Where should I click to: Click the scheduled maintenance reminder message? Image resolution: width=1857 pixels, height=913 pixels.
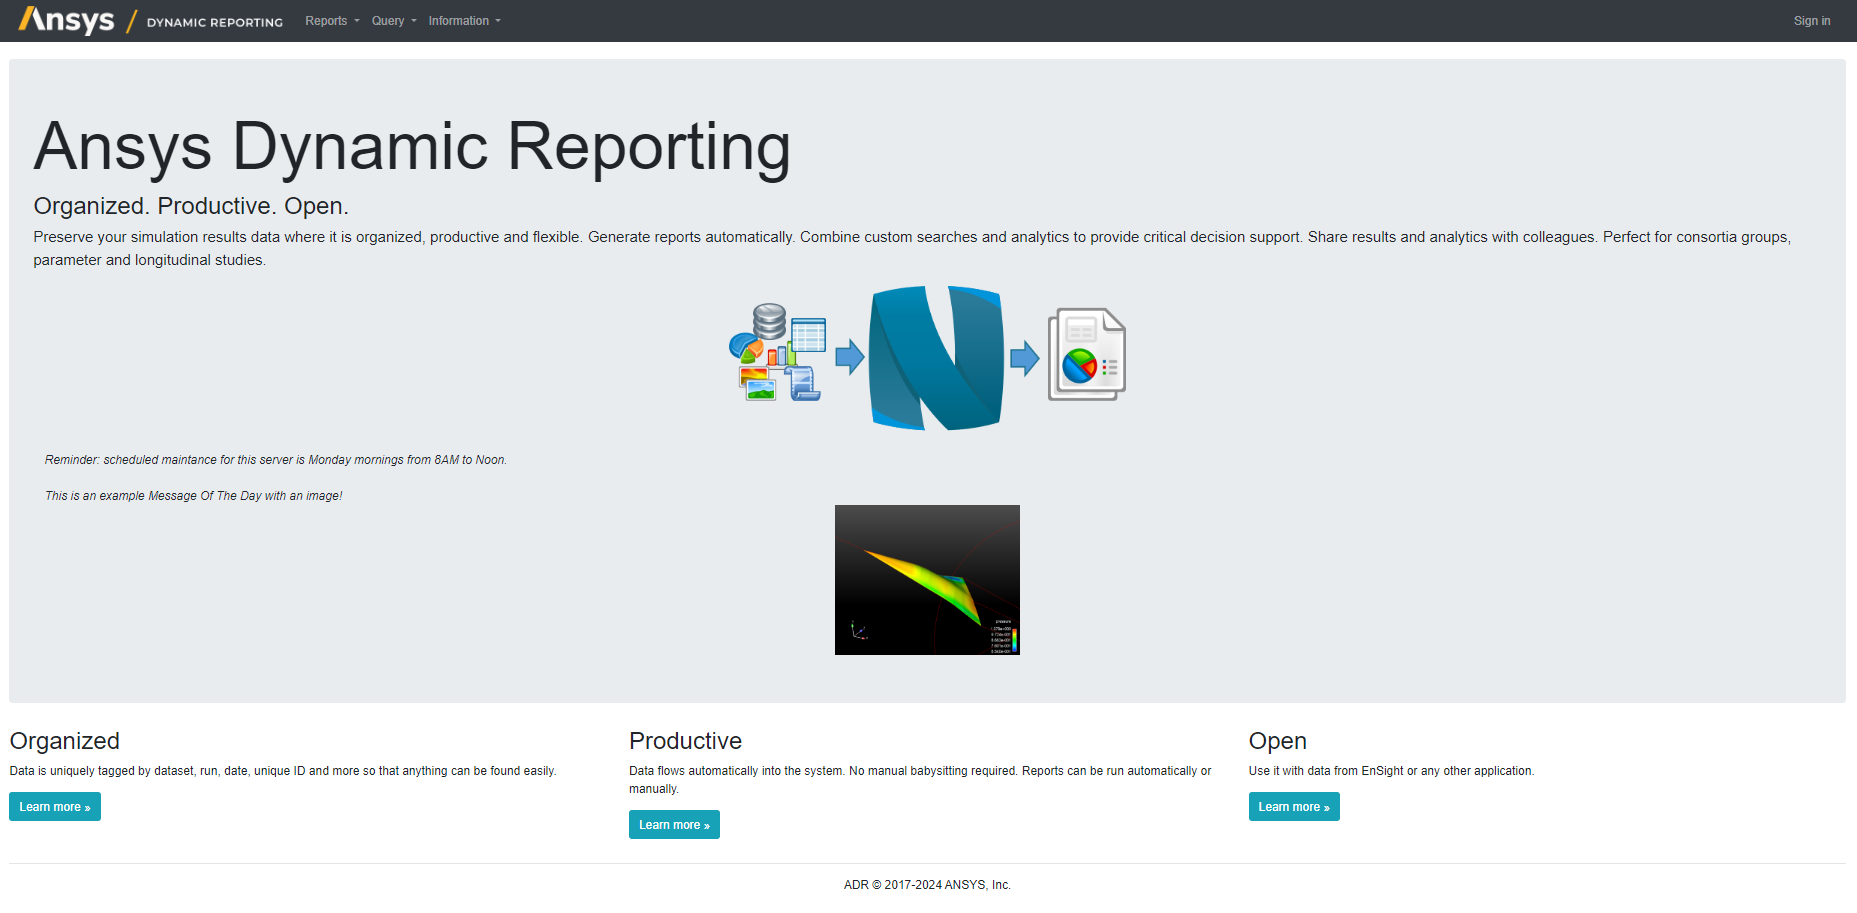(276, 460)
